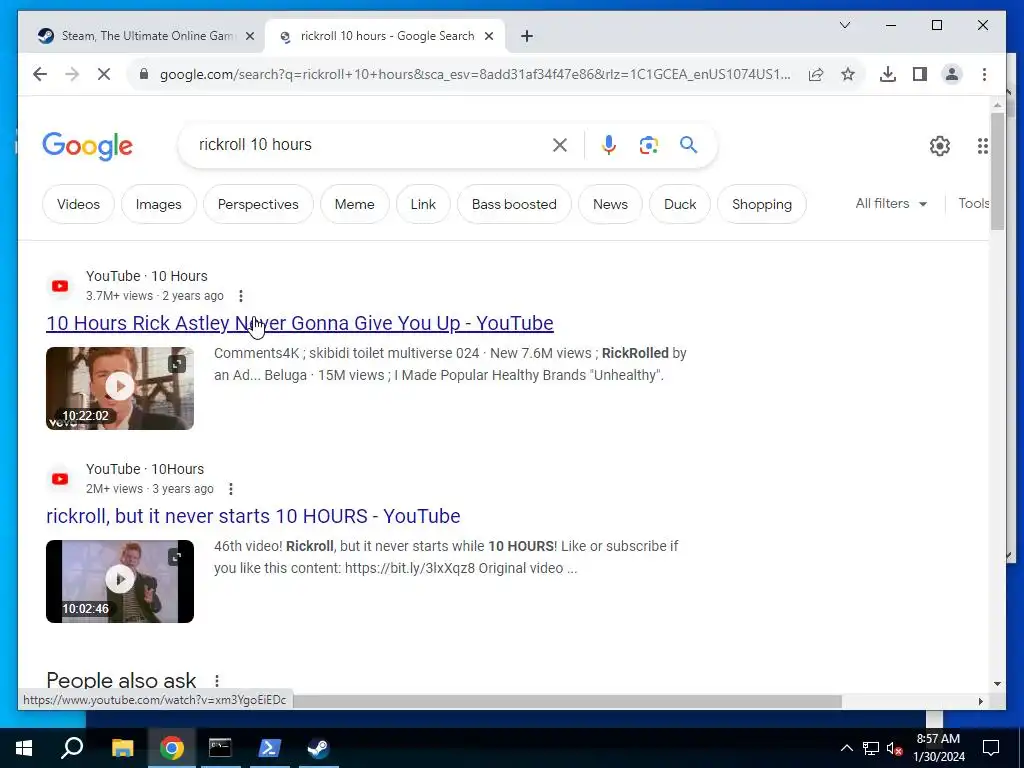1024x768 pixels.
Task: Open Windows taskbar search
Action: (72, 748)
